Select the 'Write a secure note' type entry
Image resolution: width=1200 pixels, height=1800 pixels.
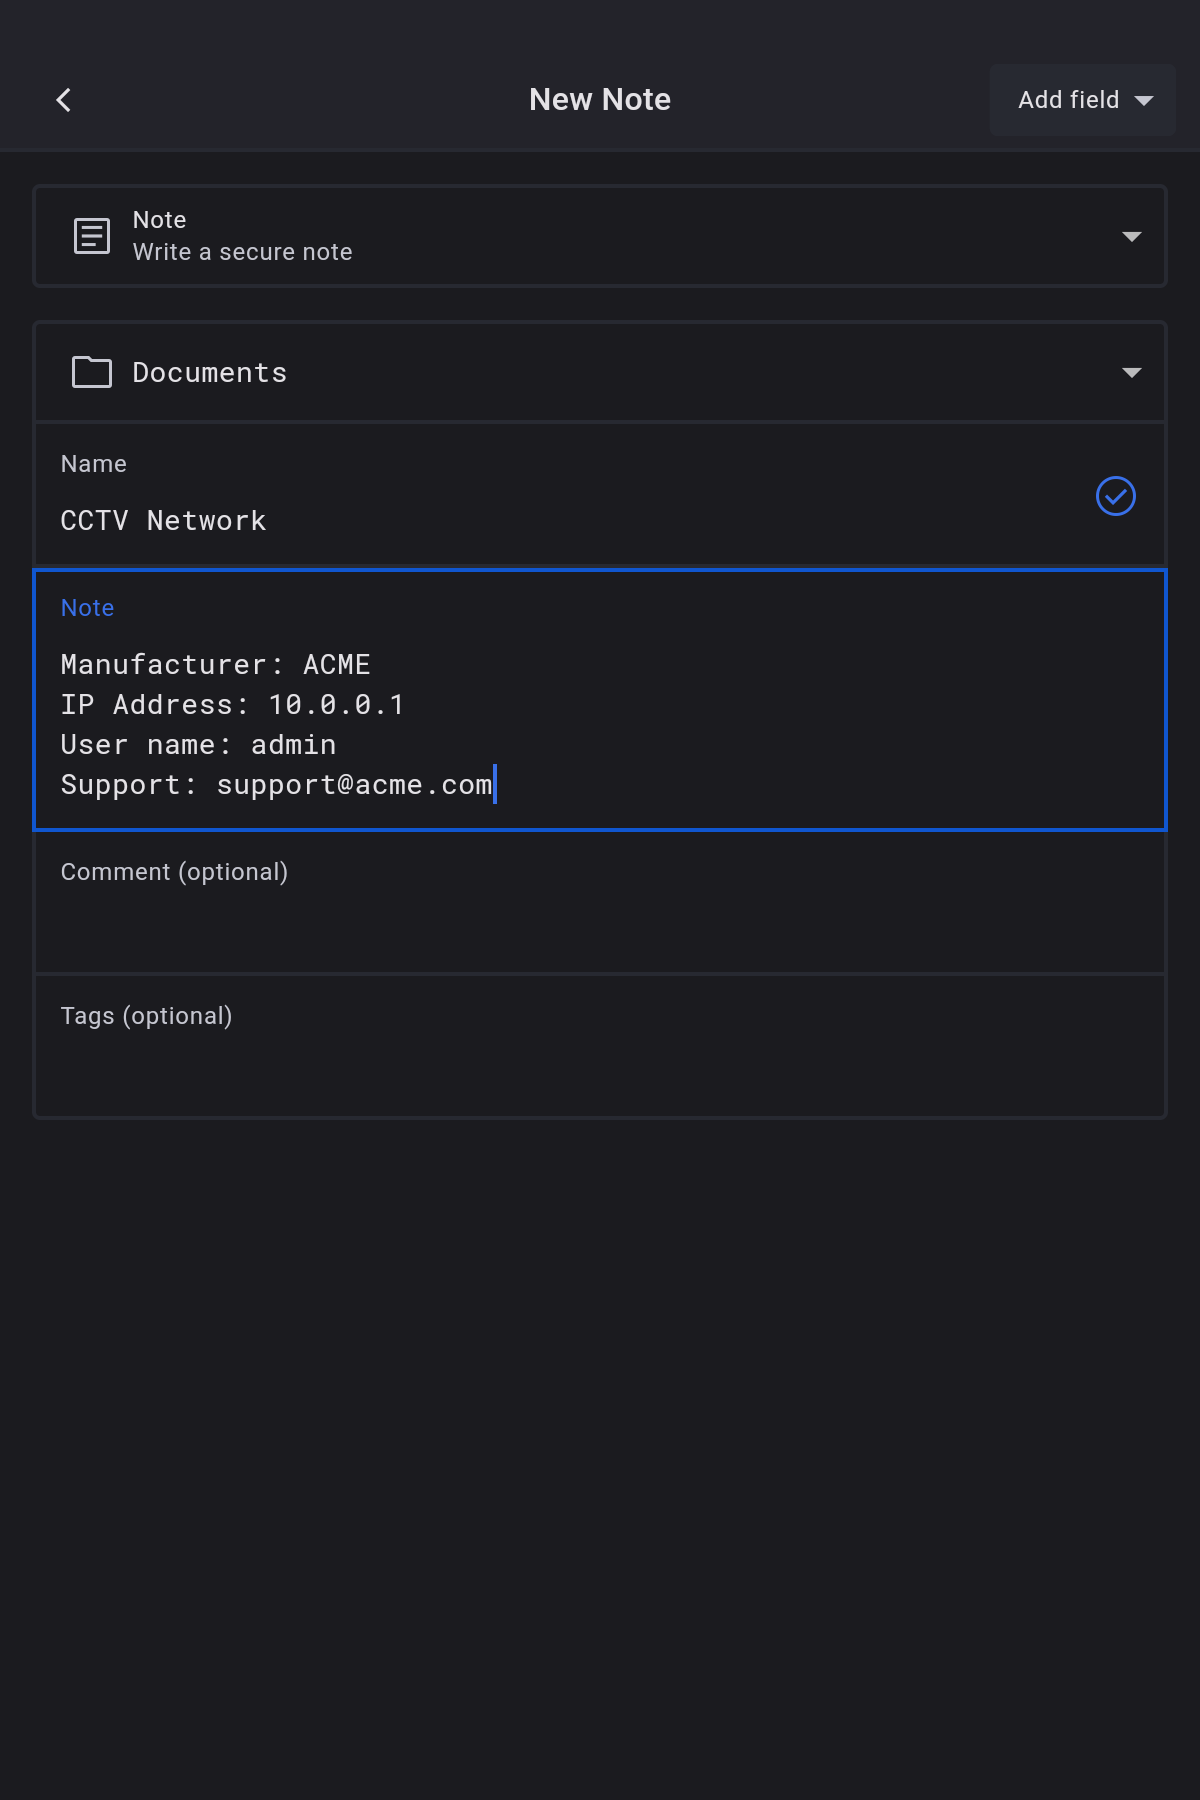[242, 252]
